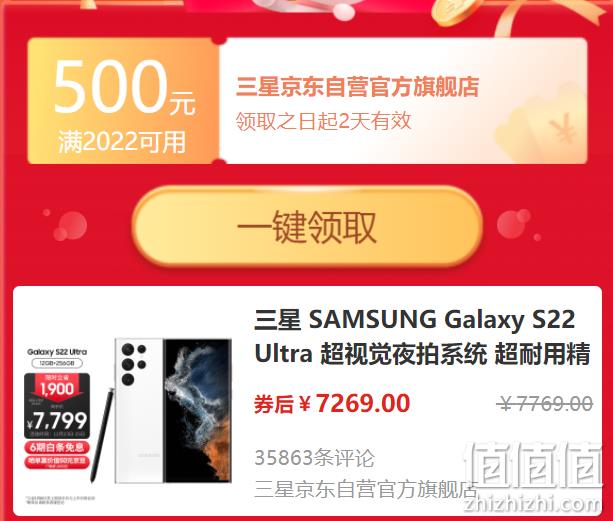Select the 500元 coupon amount panel
This screenshot has width=613, height=521.
point(123,101)
